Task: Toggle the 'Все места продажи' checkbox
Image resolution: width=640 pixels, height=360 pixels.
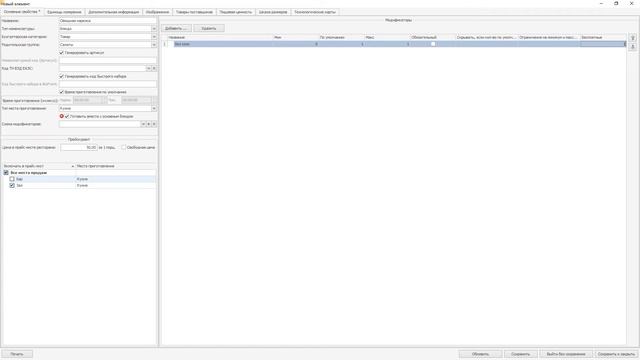Action: (6, 173)
